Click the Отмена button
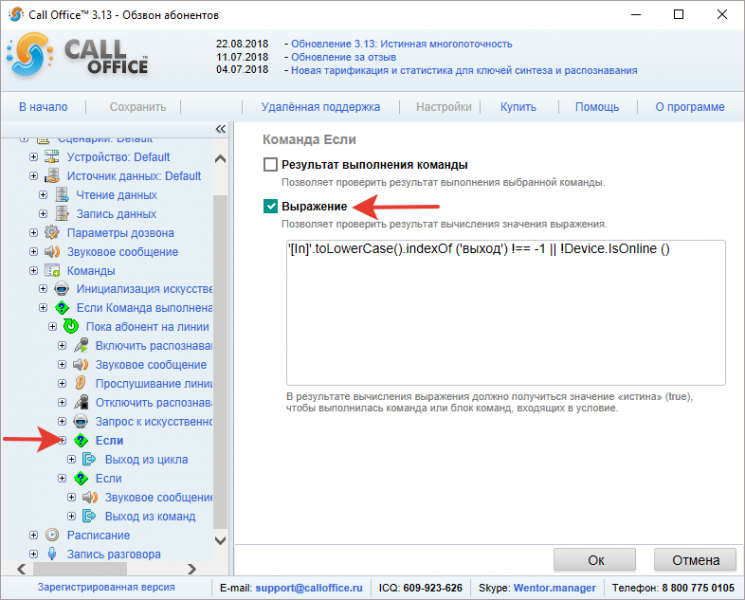This screenshot has height=600, width=745. click(x=696, y=561)
